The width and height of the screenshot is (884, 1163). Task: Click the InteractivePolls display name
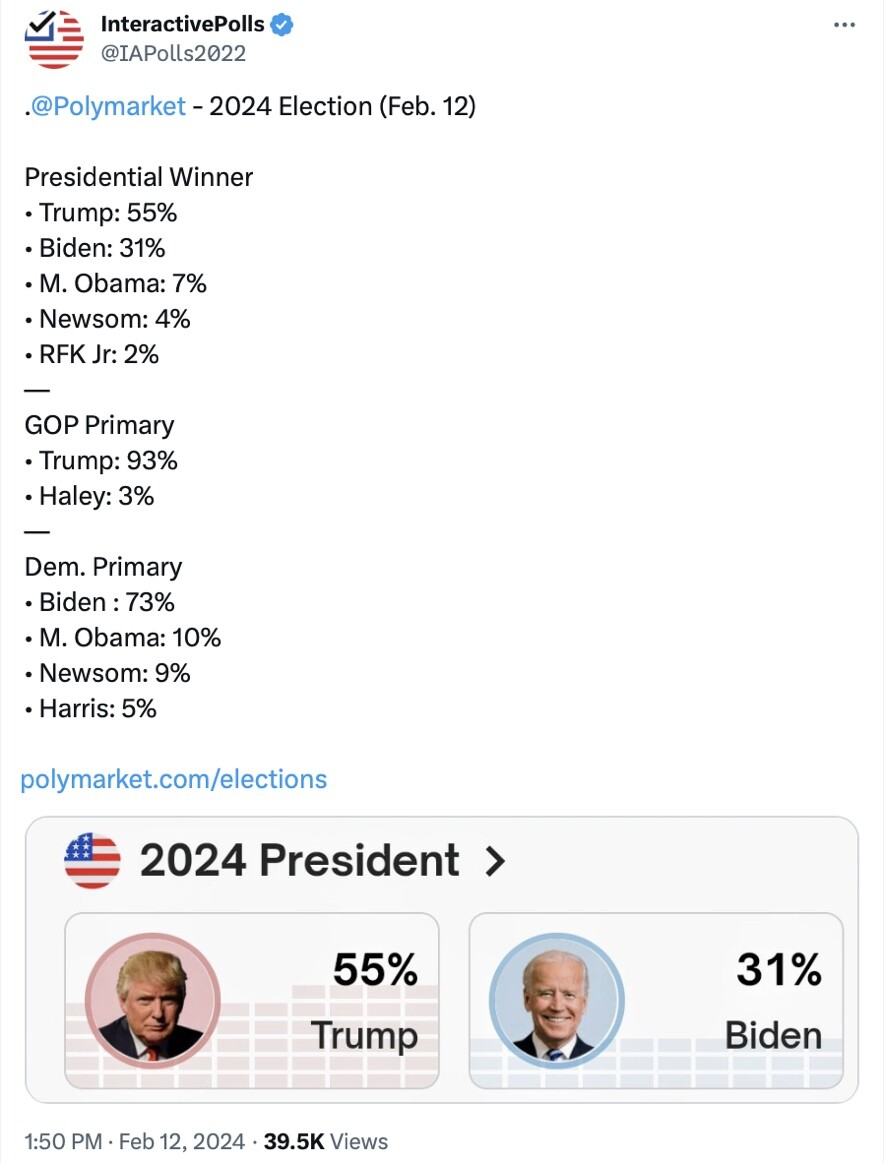pos(182,24)
